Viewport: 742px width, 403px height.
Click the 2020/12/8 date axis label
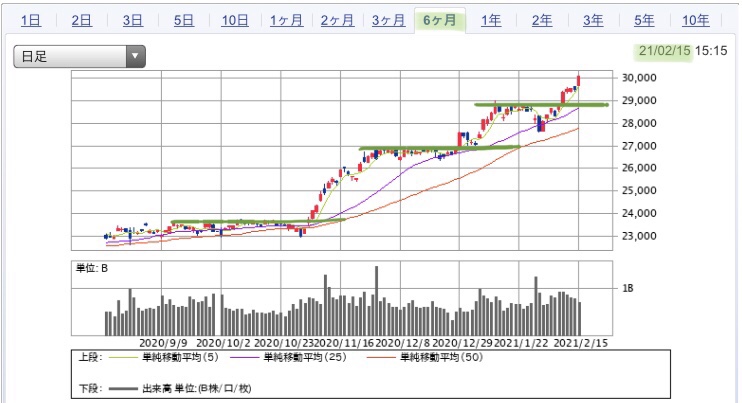tap(403, 343)
